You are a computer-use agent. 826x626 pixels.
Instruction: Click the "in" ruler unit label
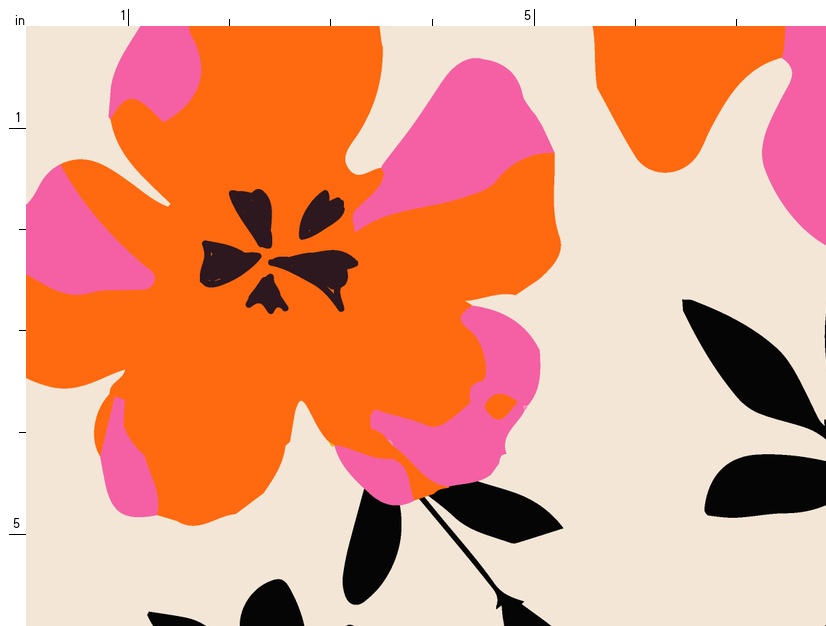(x=19, y=20)
